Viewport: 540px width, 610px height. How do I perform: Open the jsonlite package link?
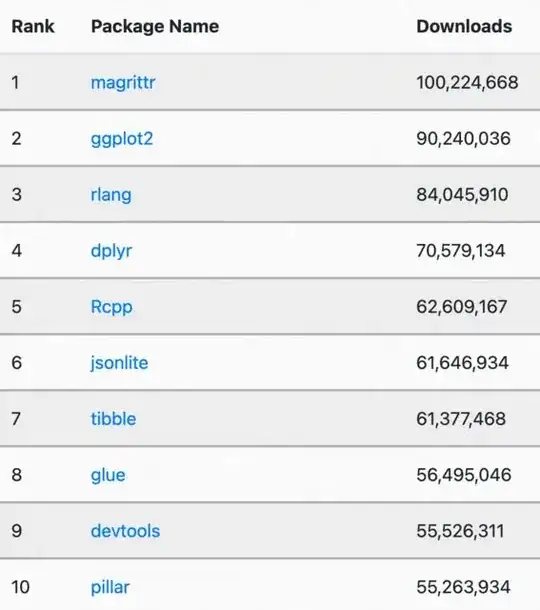(119, 363)
